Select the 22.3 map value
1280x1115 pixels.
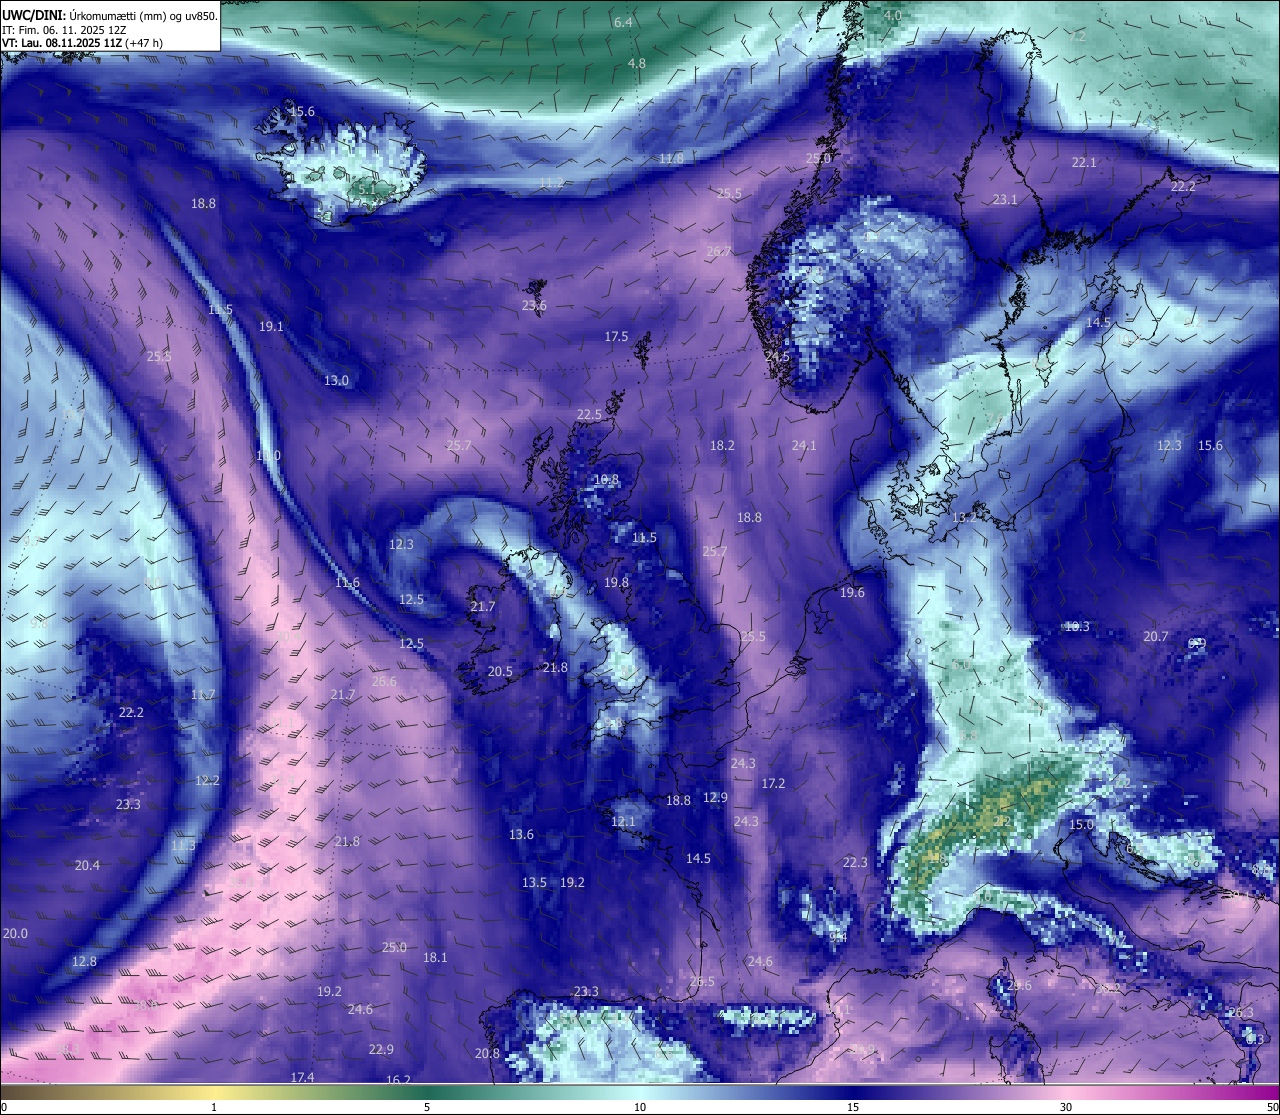855,863
